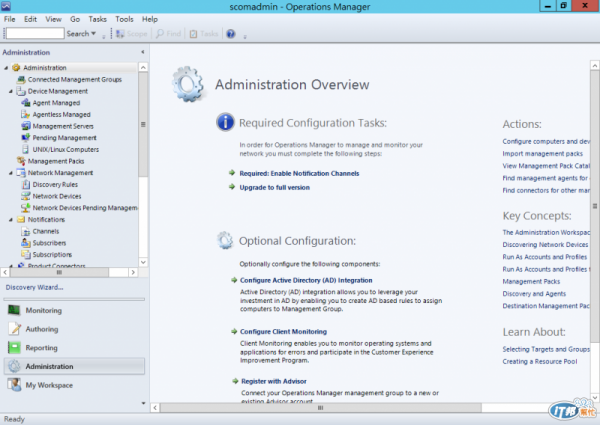Click the Administration root node gear icon
The image size is (600, 425).
(x=16, y=68)
